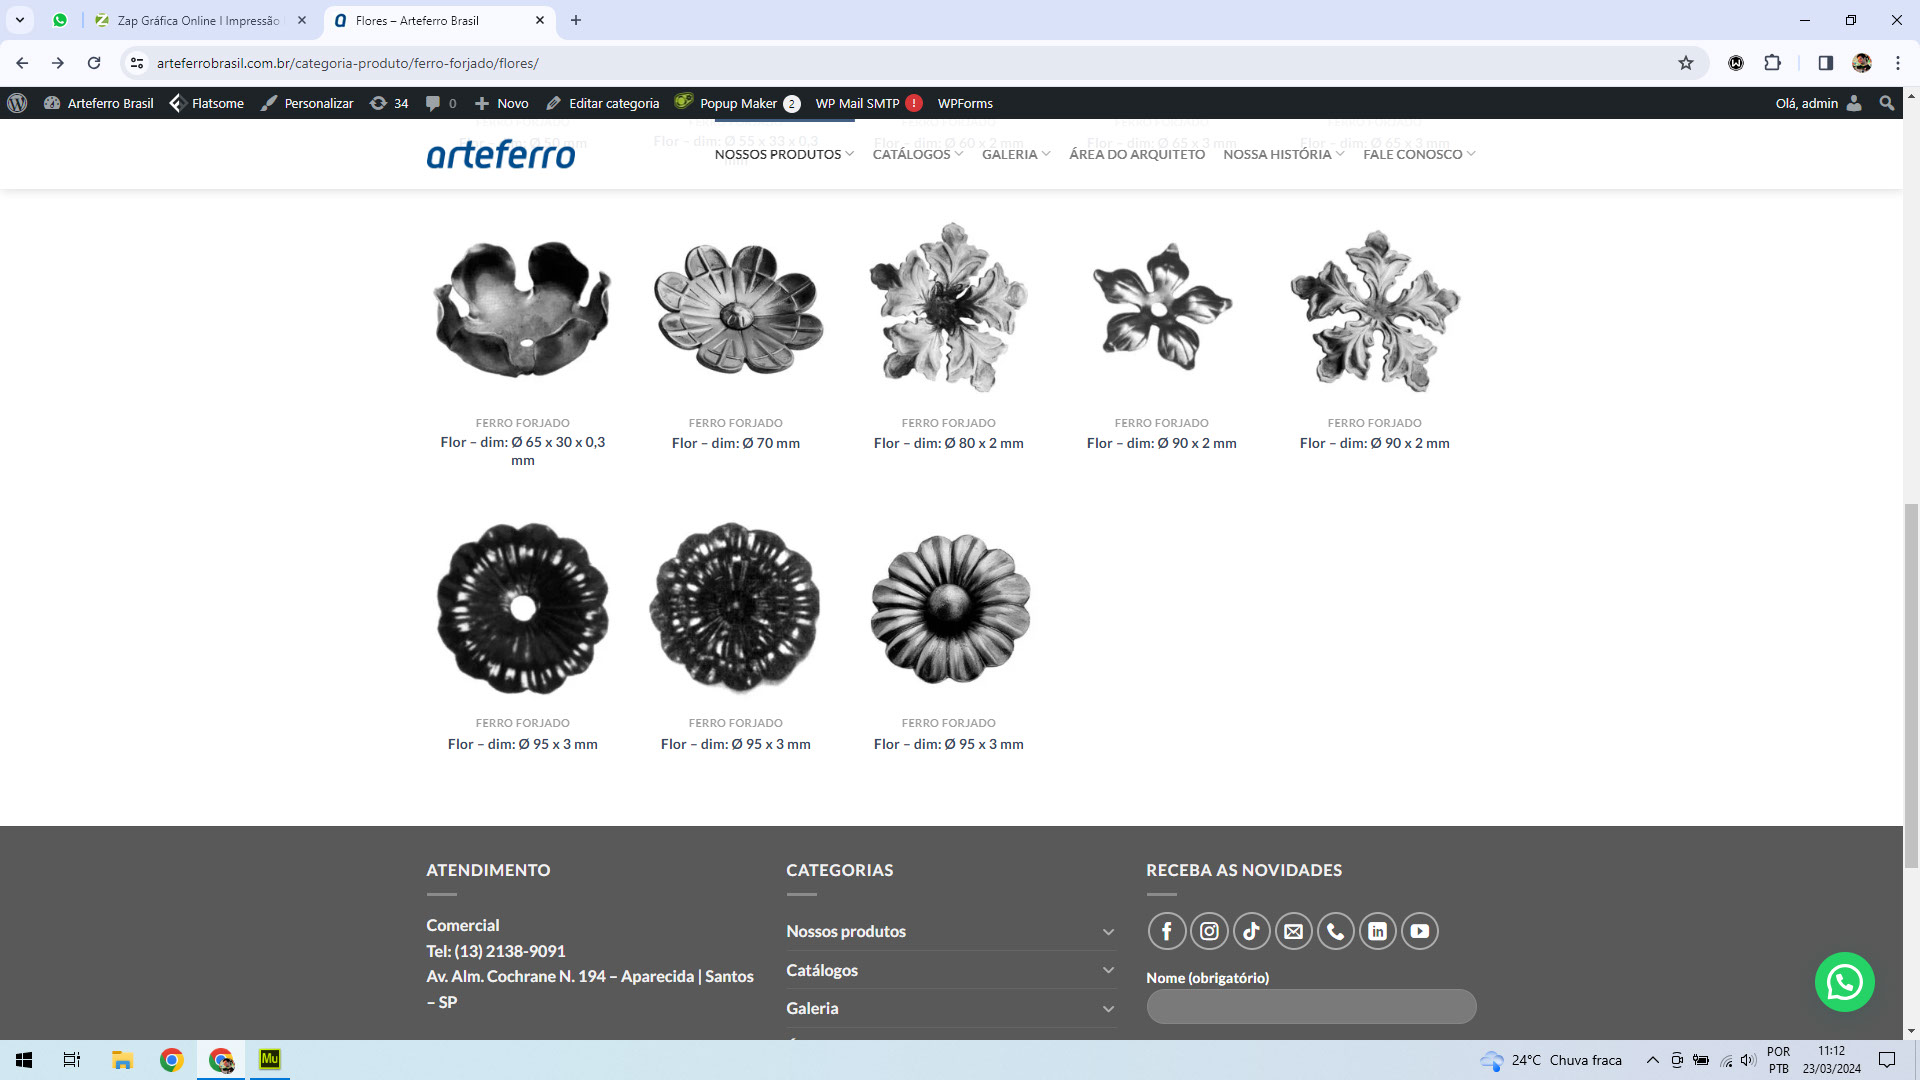Bookmark page with star icon
The width and height of the screenshot is (1920, 1080).
pos(1686,63)
